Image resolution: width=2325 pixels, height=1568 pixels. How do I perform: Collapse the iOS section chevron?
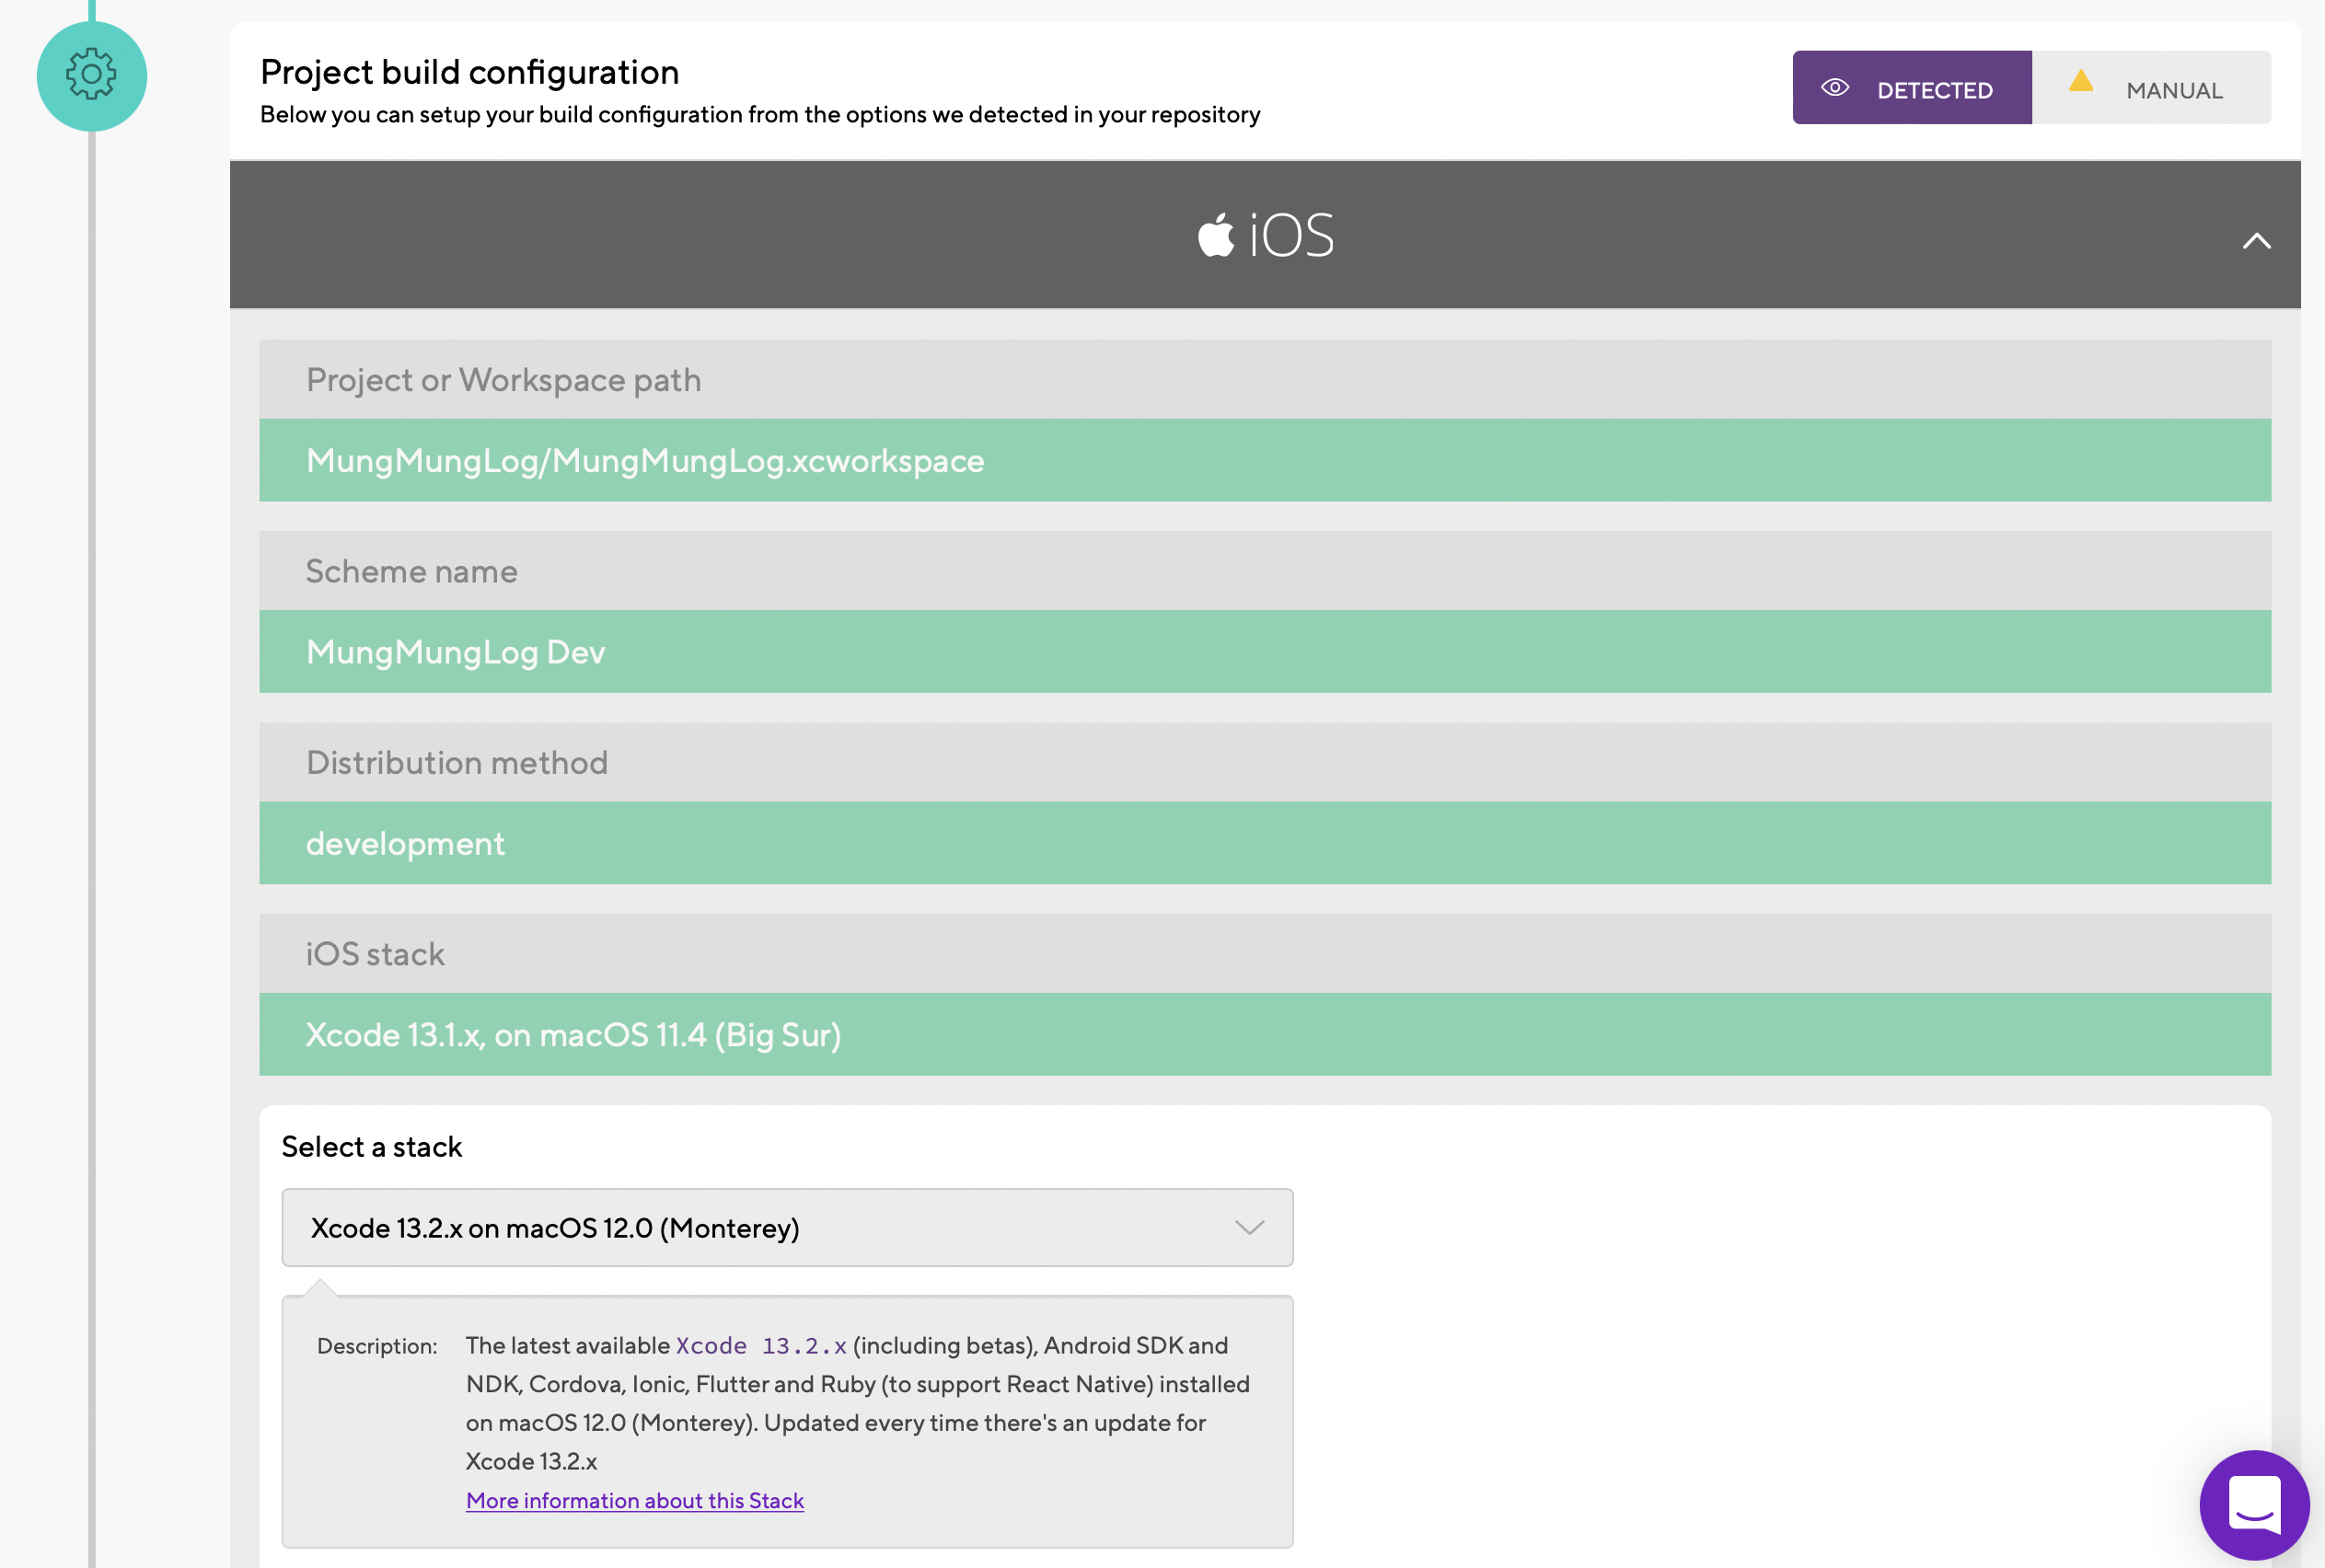pos(2256,241)
